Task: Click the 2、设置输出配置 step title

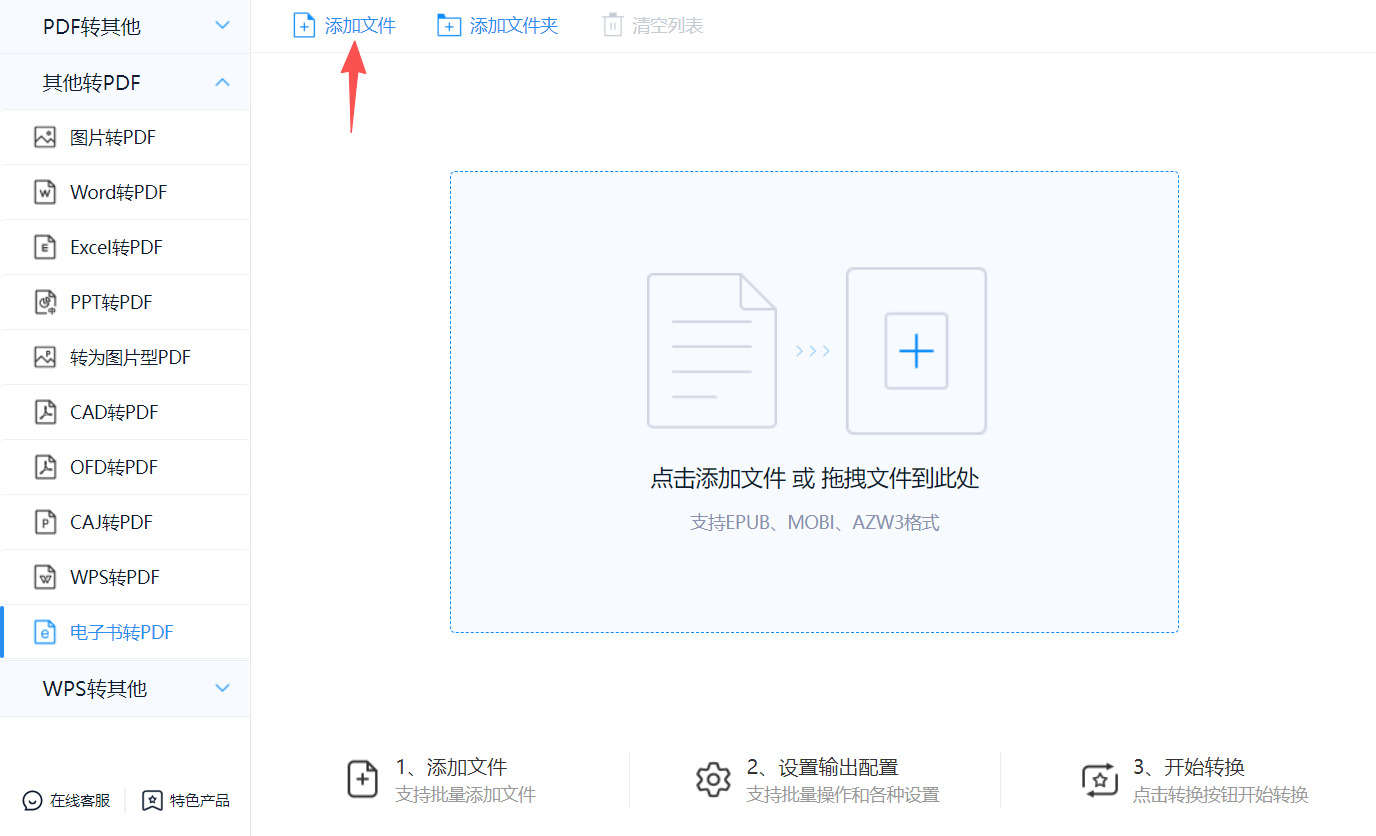Action: 822,768
